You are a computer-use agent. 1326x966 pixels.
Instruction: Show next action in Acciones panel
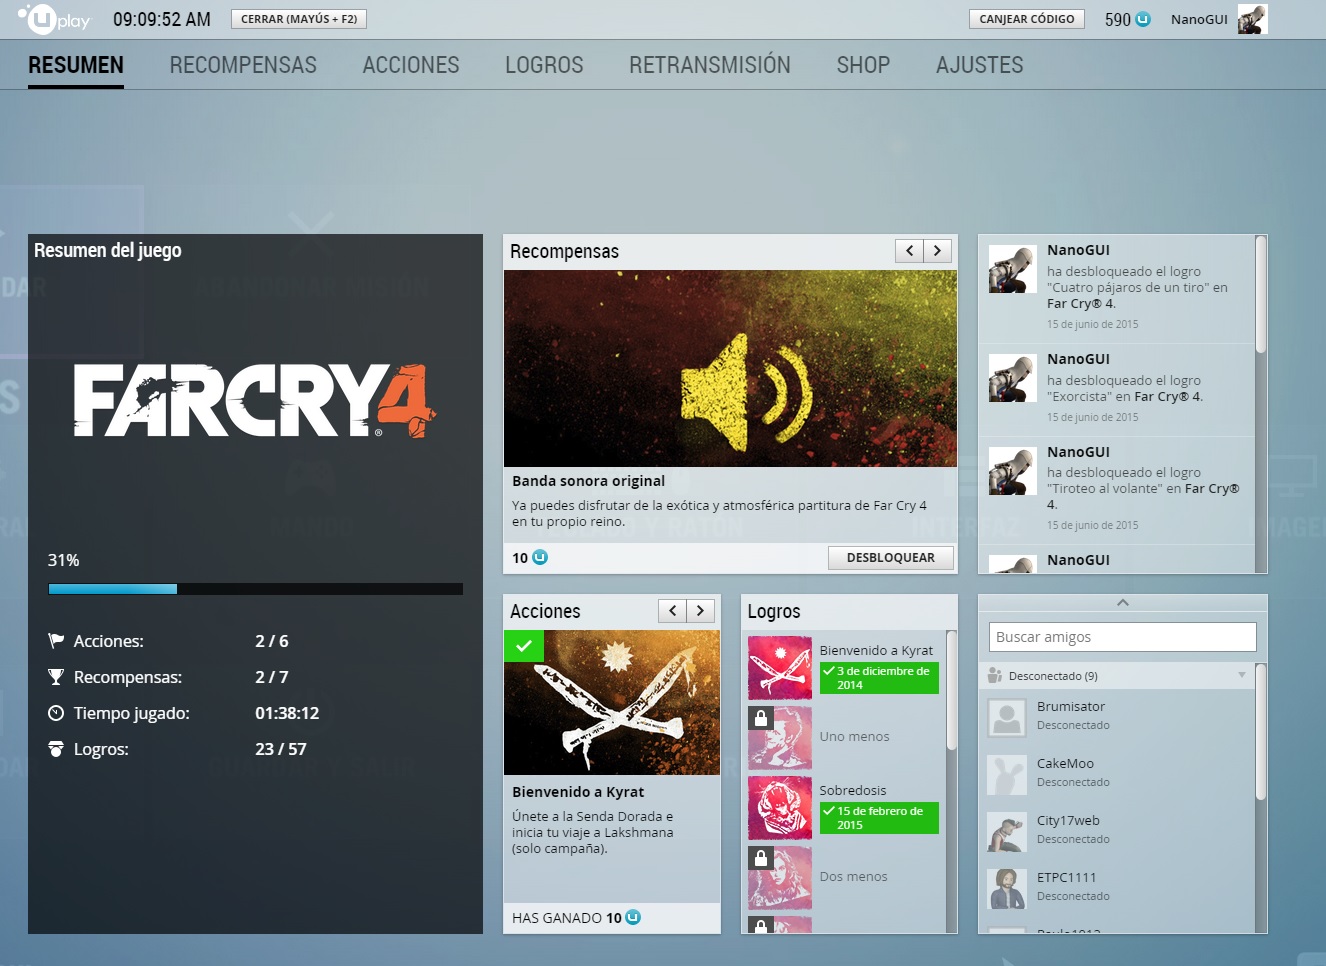tap(700, 610)
